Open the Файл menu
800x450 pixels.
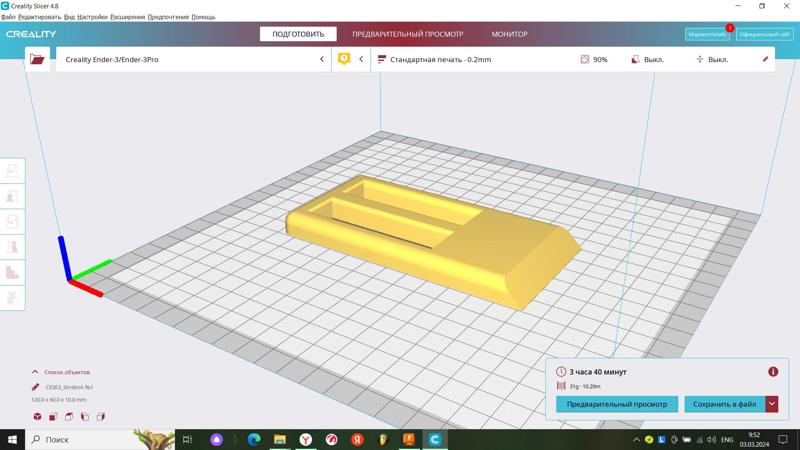tap(8, 17)
